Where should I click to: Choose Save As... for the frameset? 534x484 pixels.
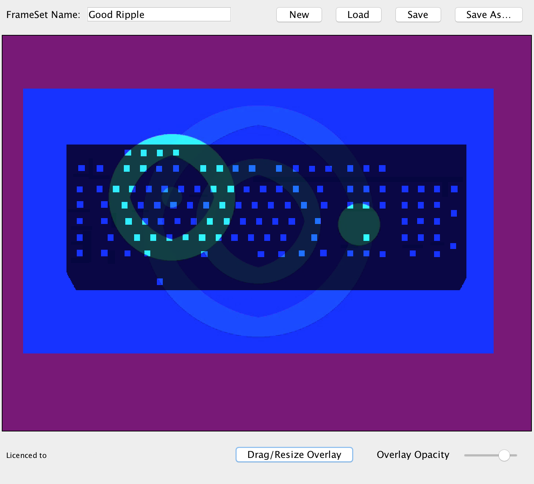[488, 15]
